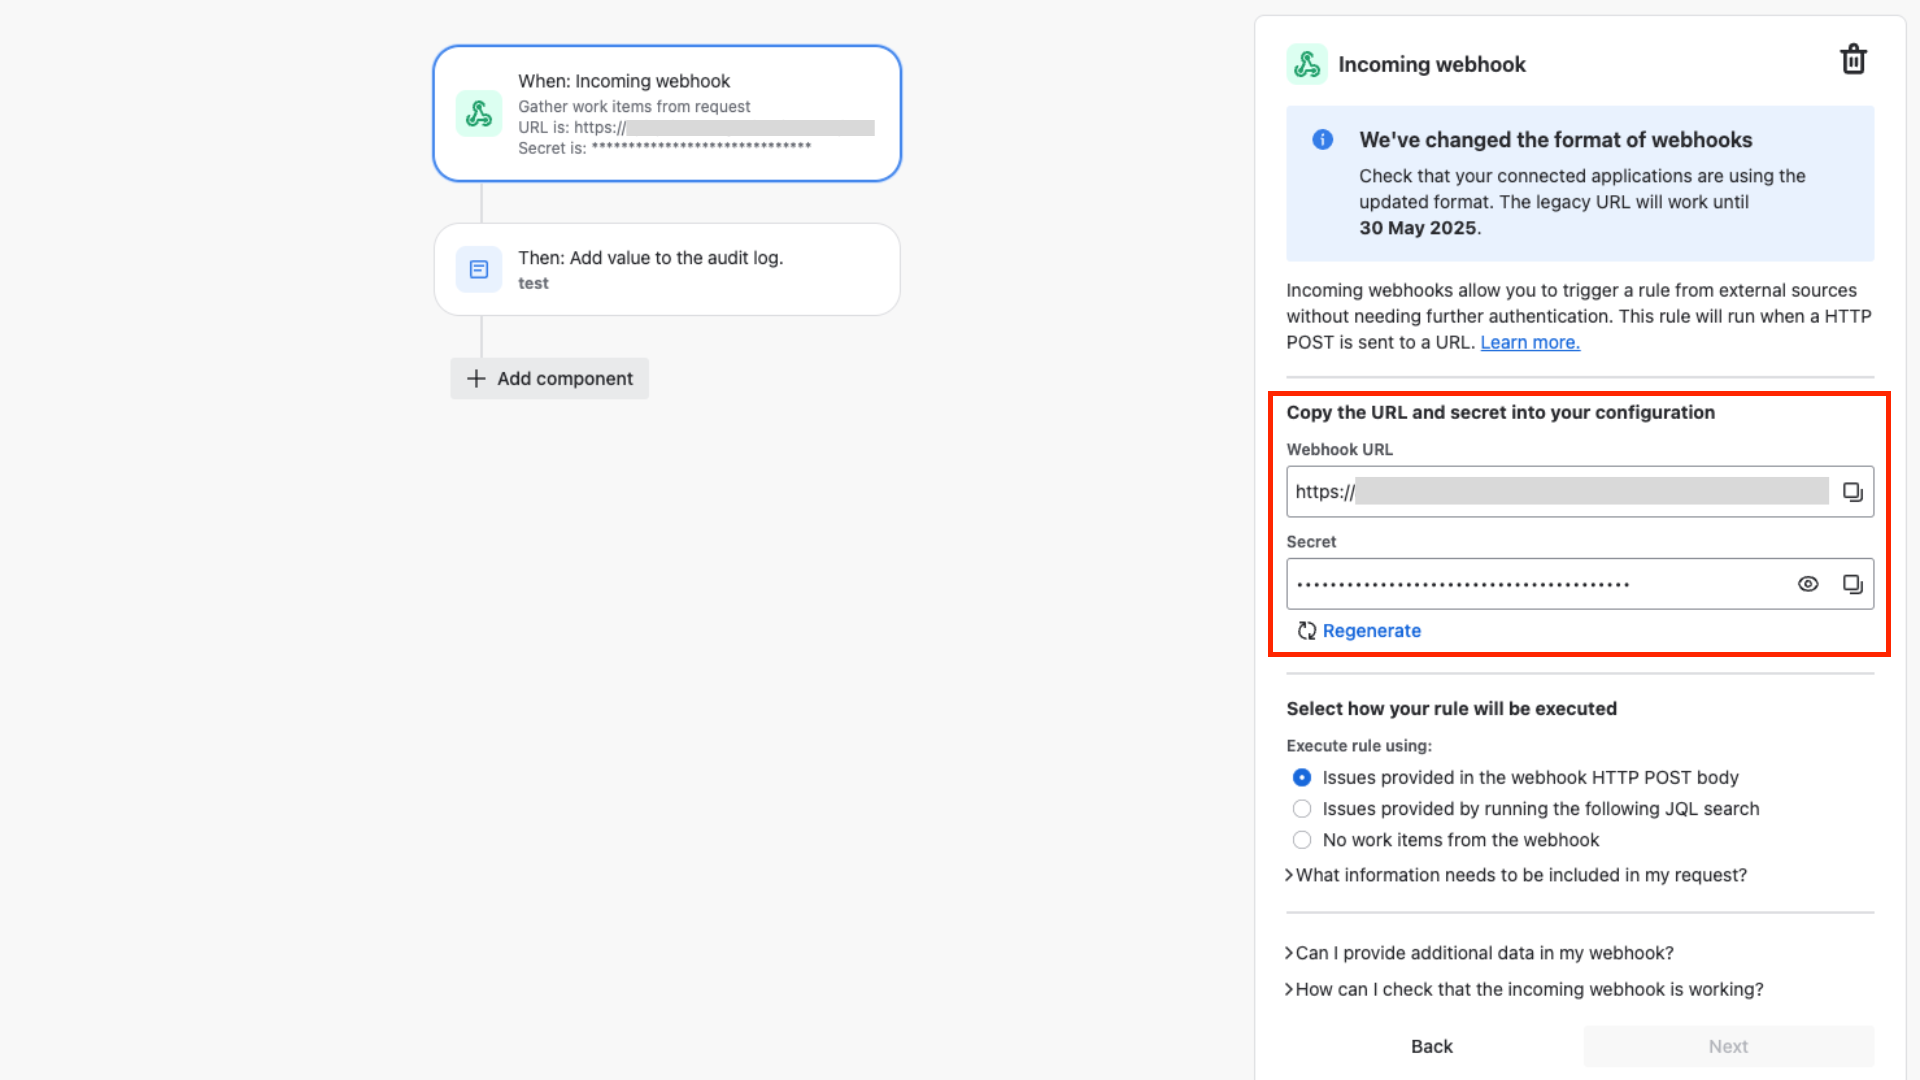Choose 'No work items from the webhook'
1920x1080 pixels.
tap(1302, 840)
